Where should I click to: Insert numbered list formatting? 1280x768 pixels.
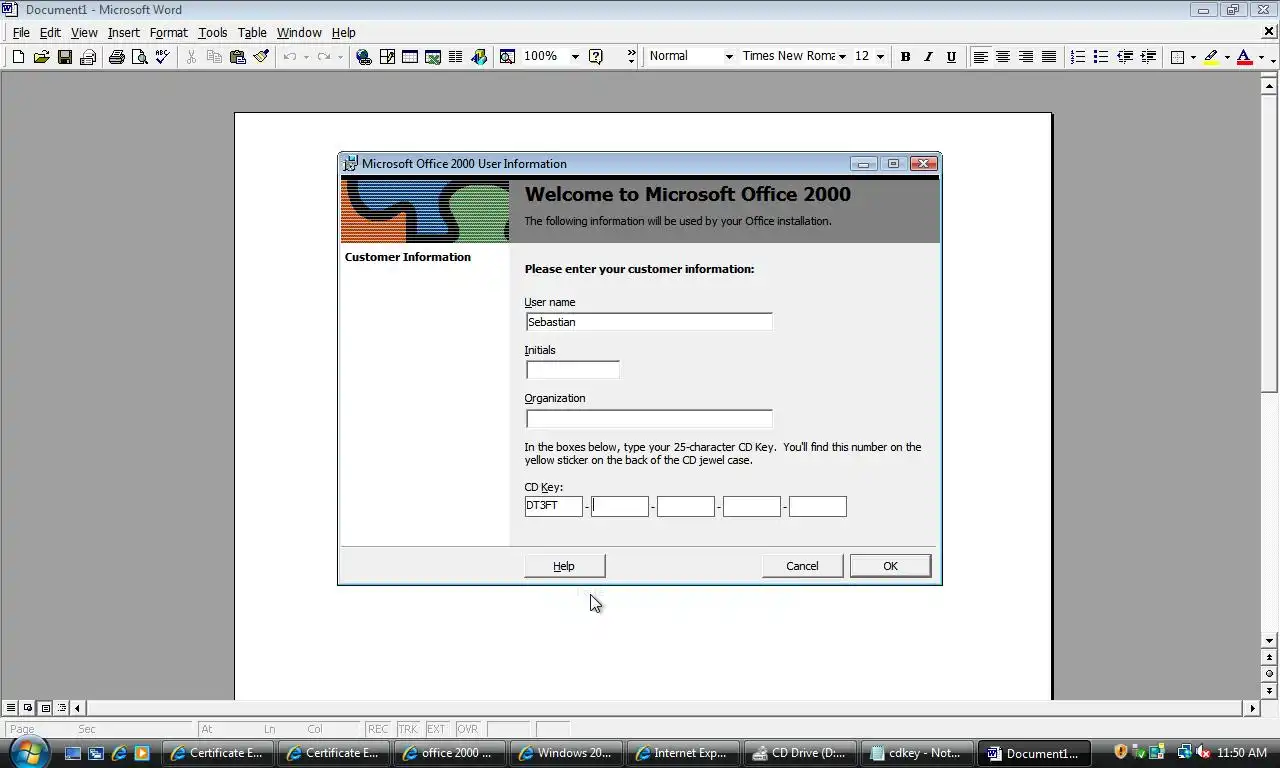tap(1078, 57)
